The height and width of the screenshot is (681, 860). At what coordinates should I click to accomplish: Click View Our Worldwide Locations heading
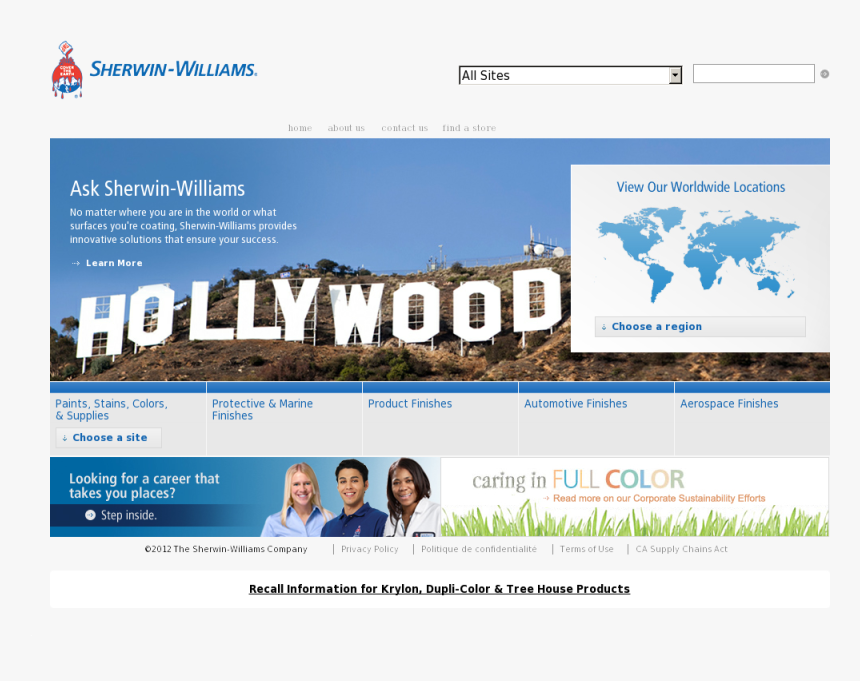(700, 187)
